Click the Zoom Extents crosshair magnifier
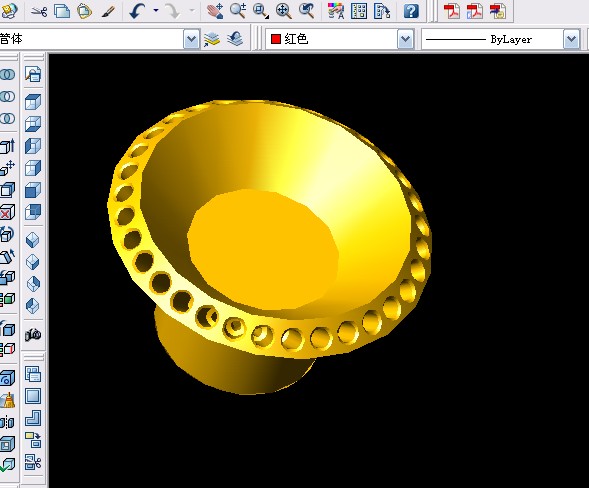The height and width of the screenshot is (488, 589). pyautogui.click(x=284, y=11)
